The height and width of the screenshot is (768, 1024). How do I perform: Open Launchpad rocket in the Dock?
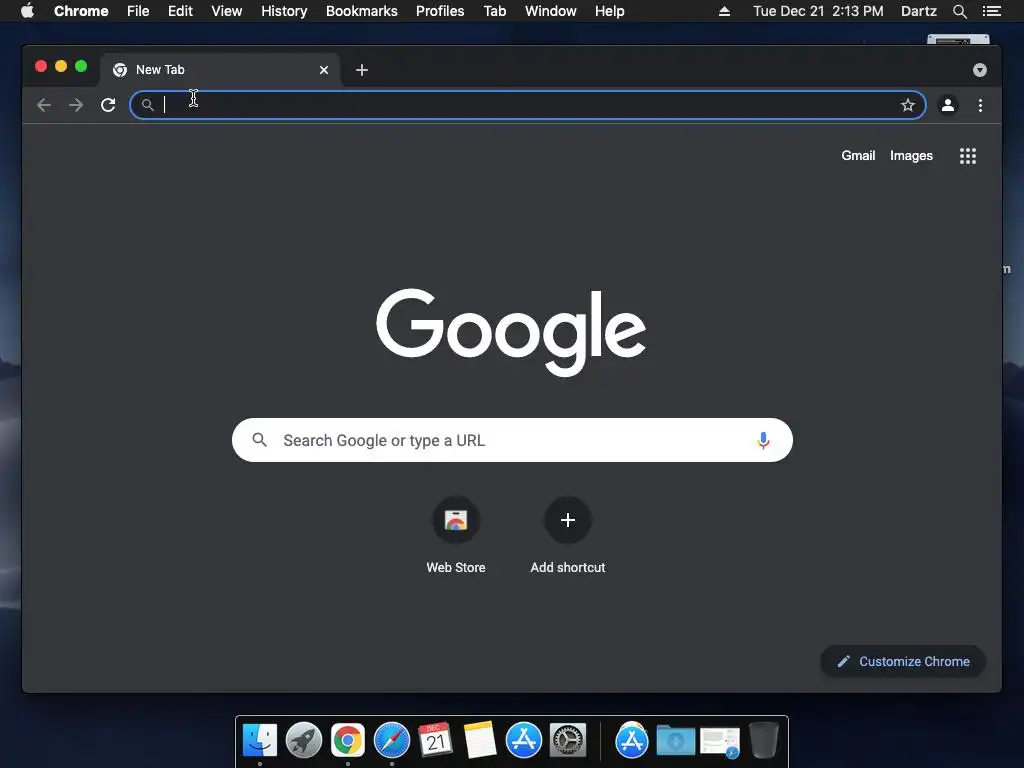click(304, 741)
